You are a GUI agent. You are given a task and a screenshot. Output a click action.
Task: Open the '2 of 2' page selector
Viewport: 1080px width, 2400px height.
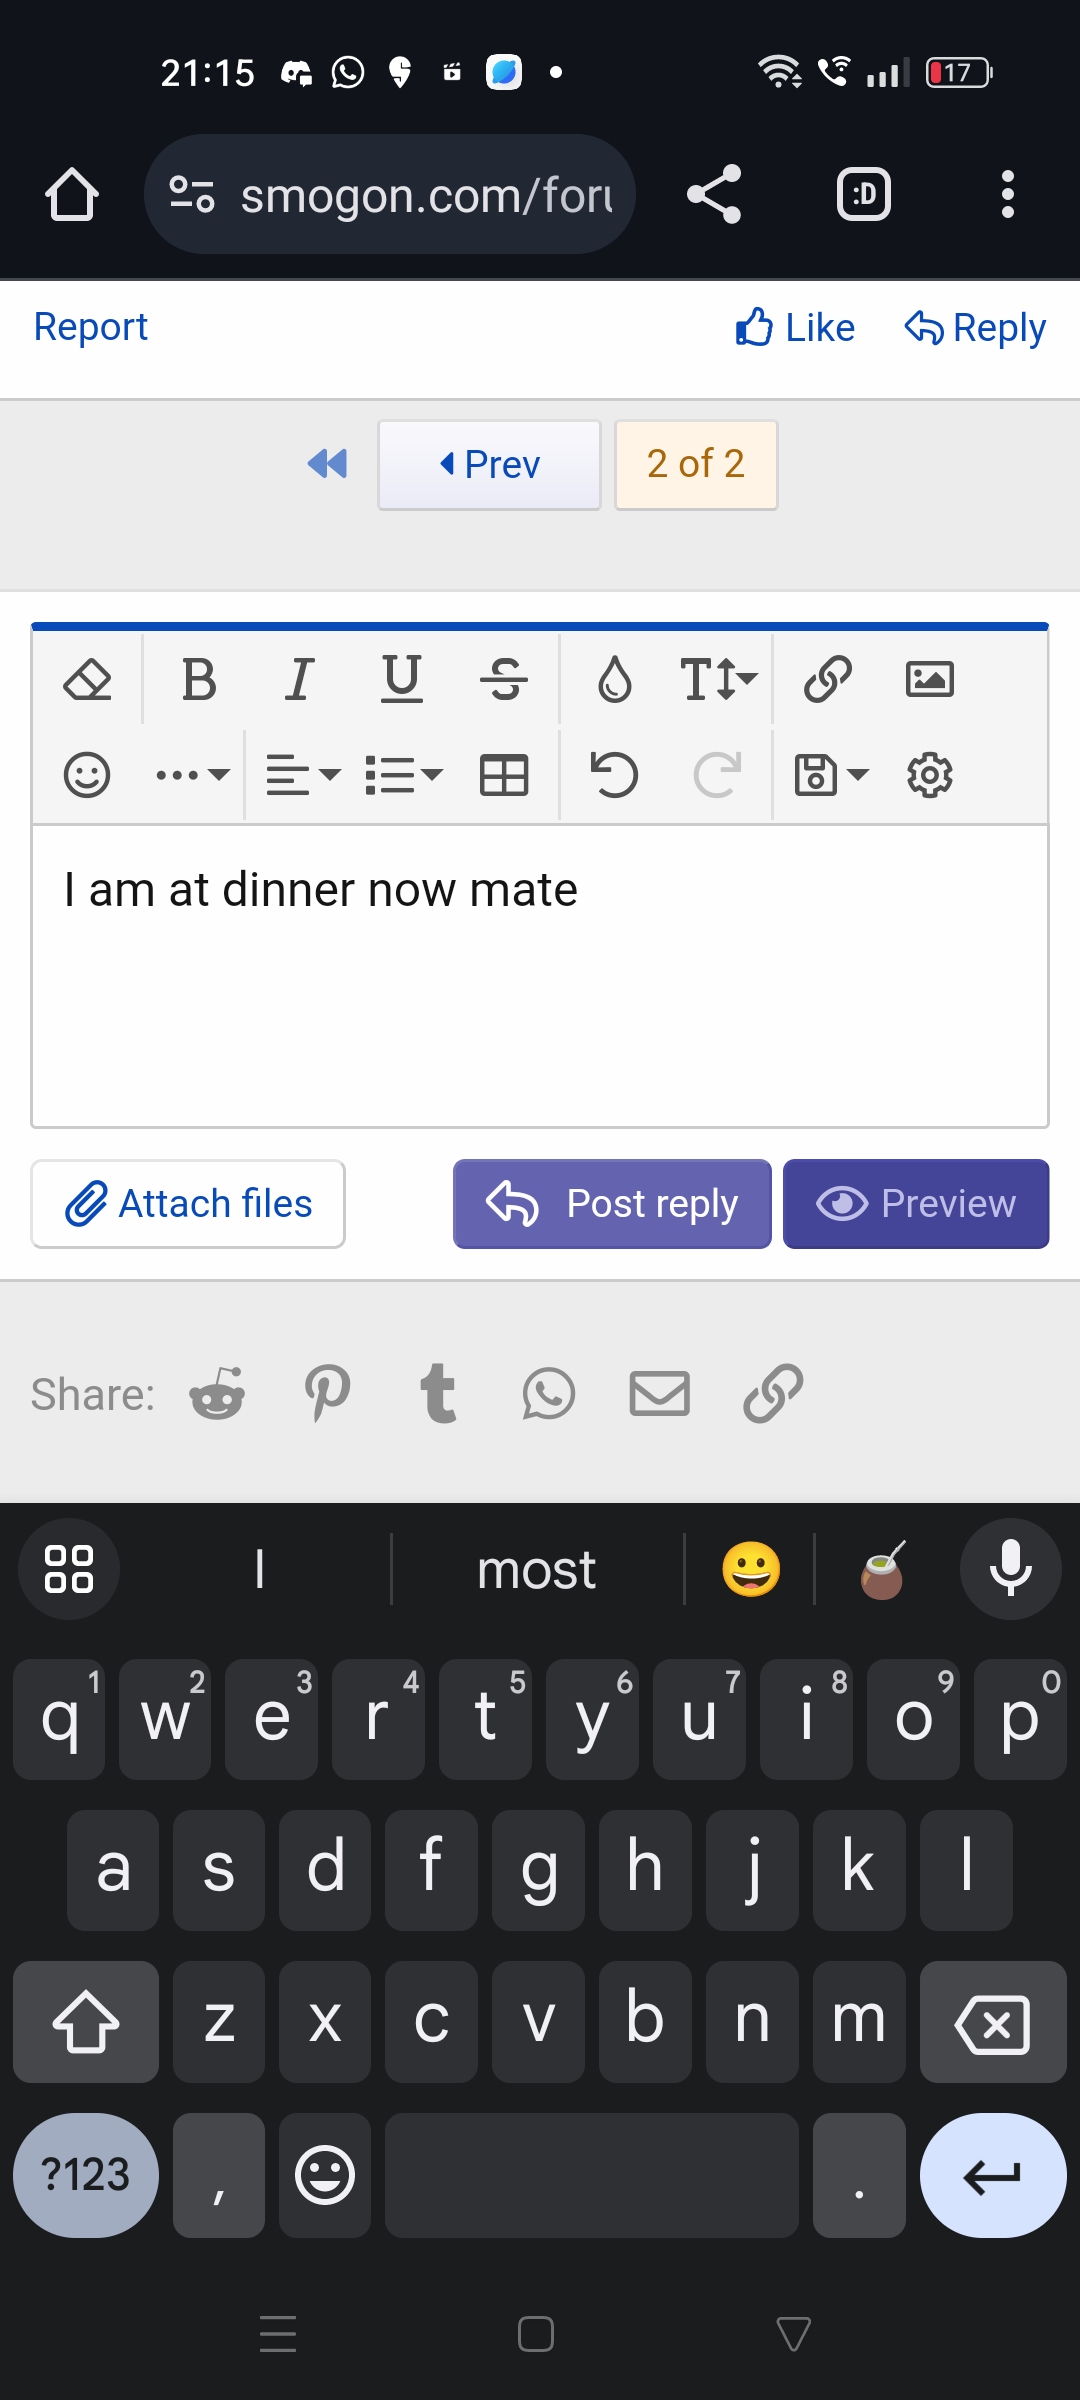click(x=696, y=465)
